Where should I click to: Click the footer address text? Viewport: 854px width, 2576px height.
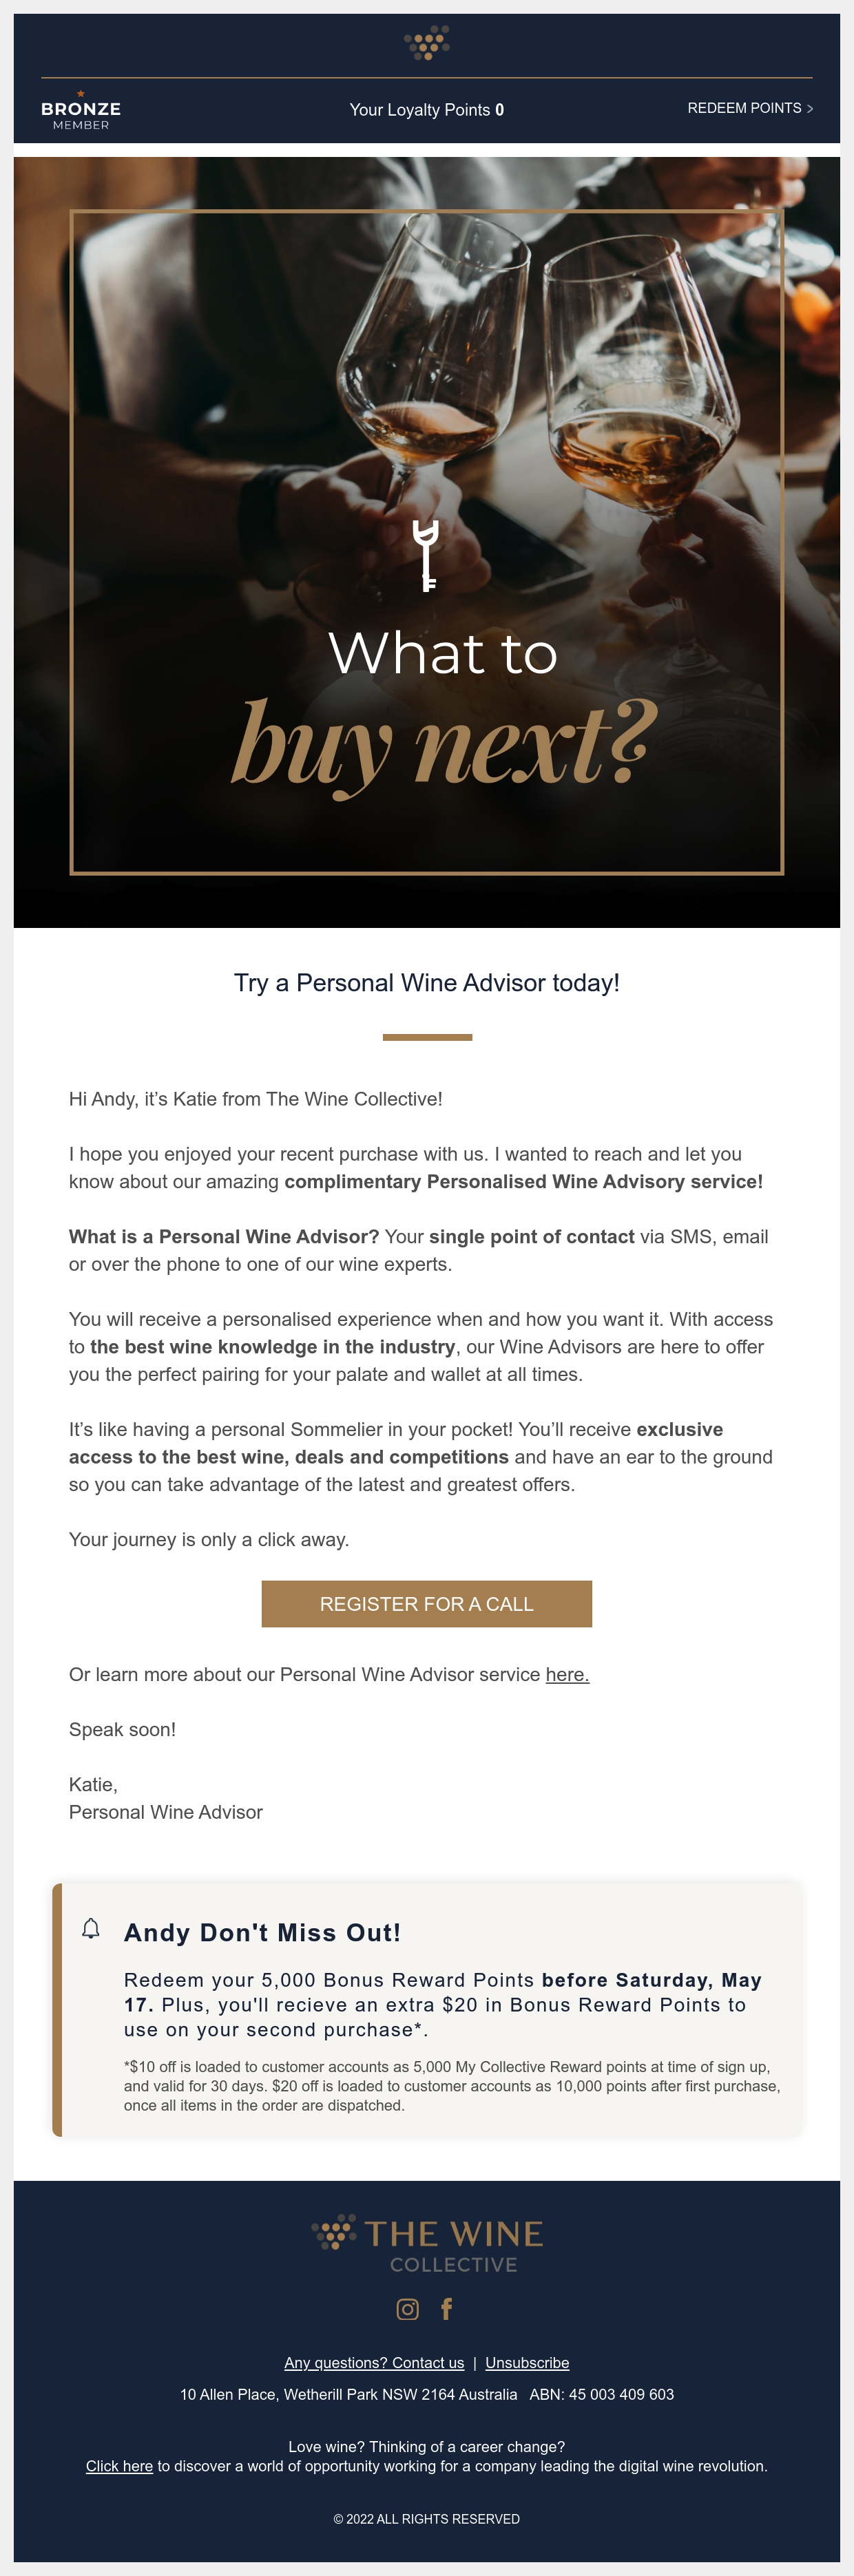(x=427, y=2394)
